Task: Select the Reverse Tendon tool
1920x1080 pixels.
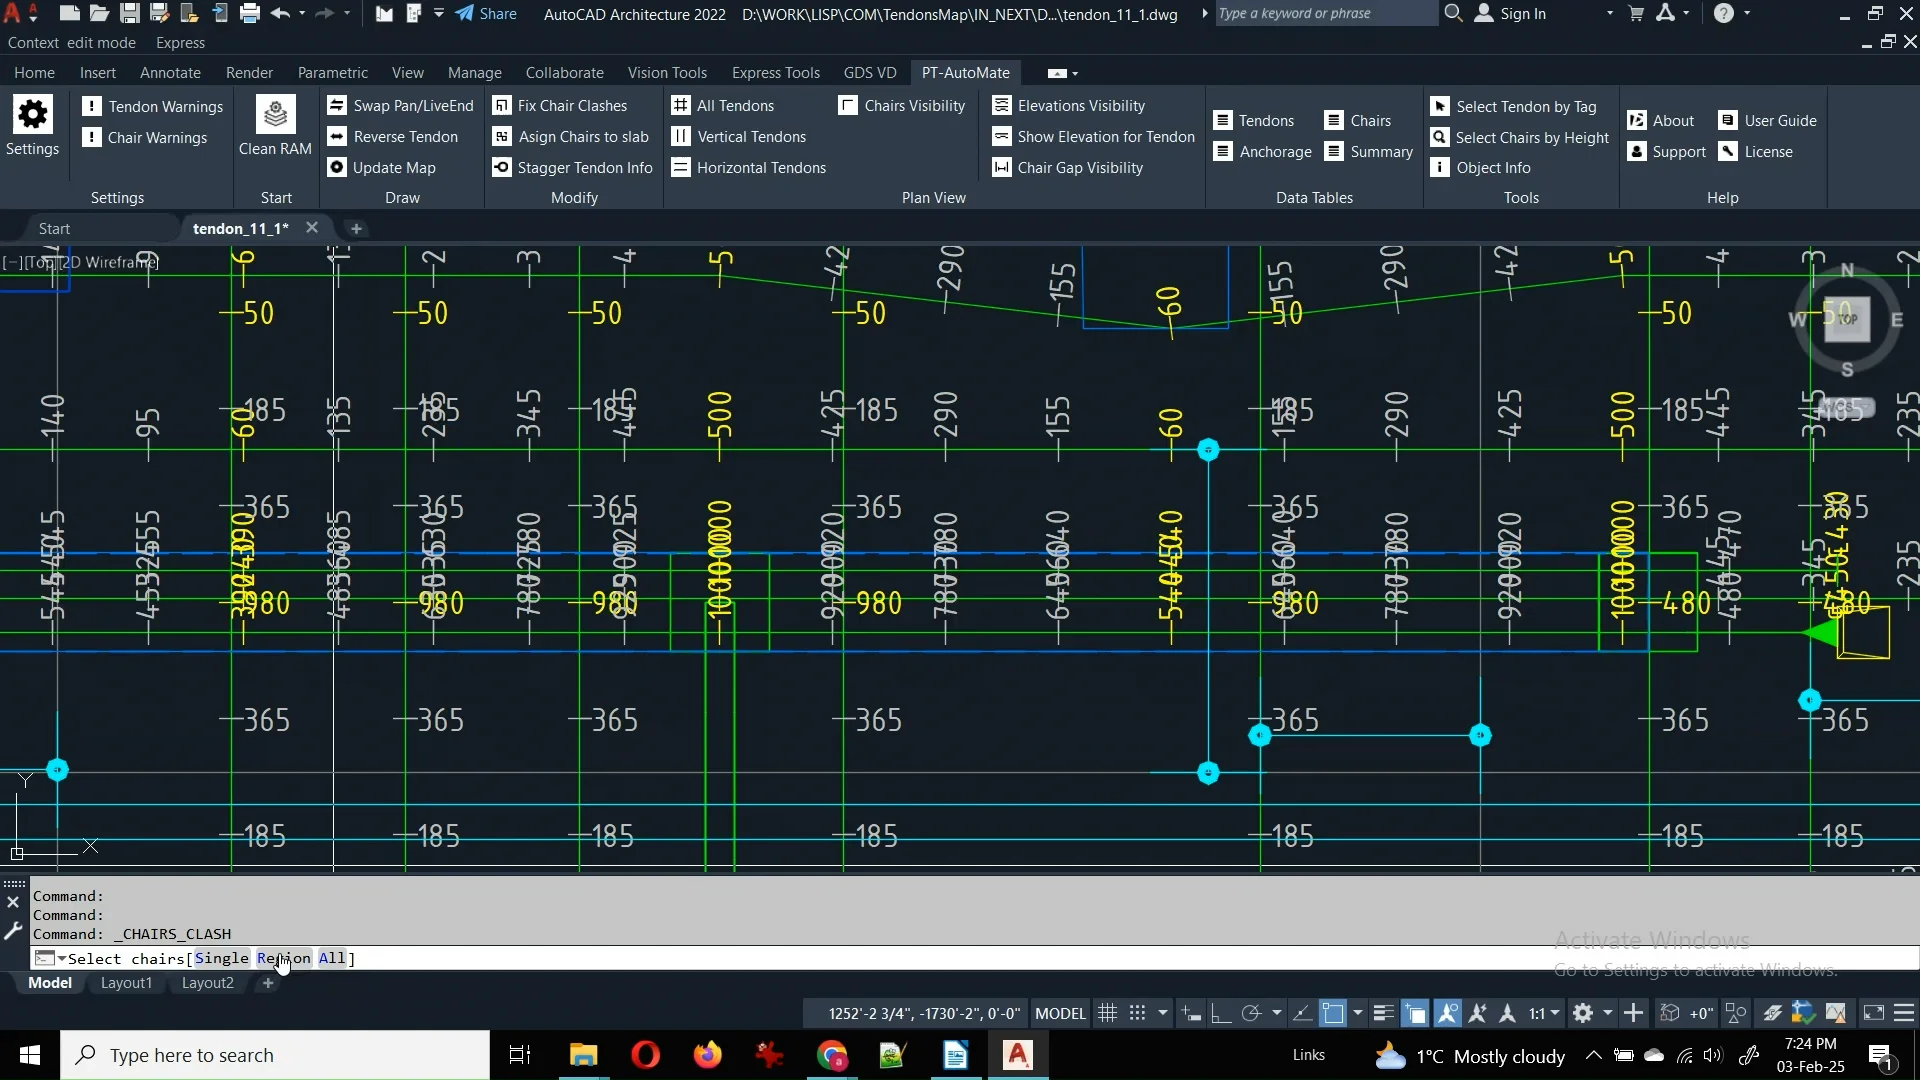Action: pyautogui.click(x=392, y=137)
